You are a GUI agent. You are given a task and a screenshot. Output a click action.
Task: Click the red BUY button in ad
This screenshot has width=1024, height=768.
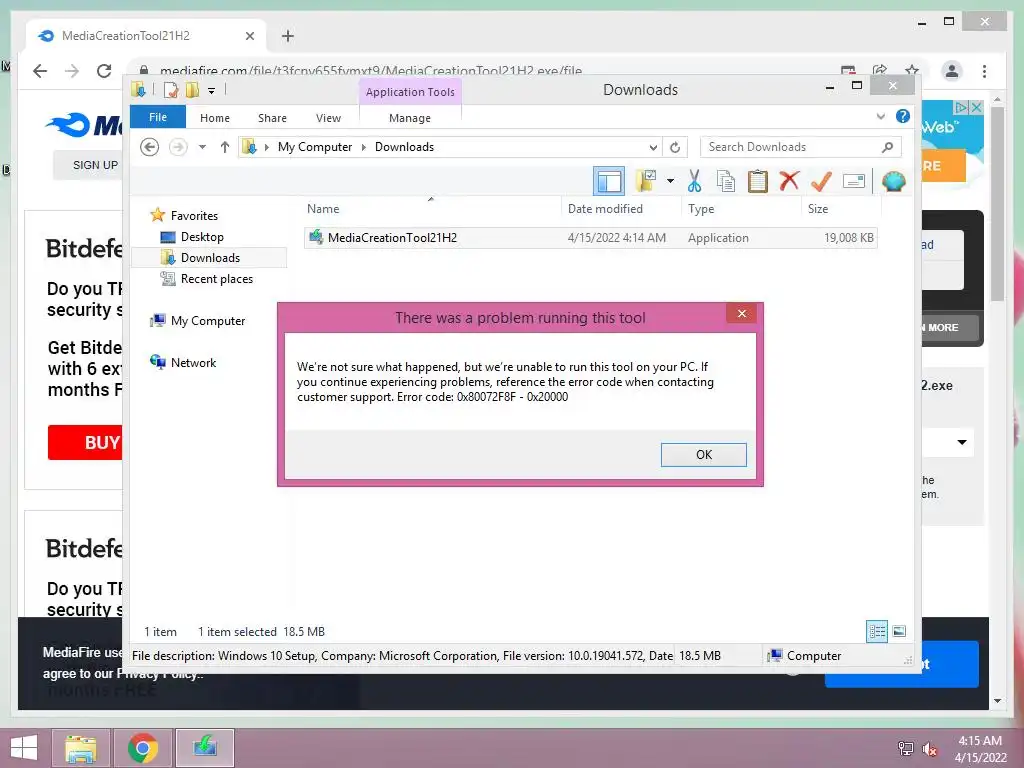86,442
